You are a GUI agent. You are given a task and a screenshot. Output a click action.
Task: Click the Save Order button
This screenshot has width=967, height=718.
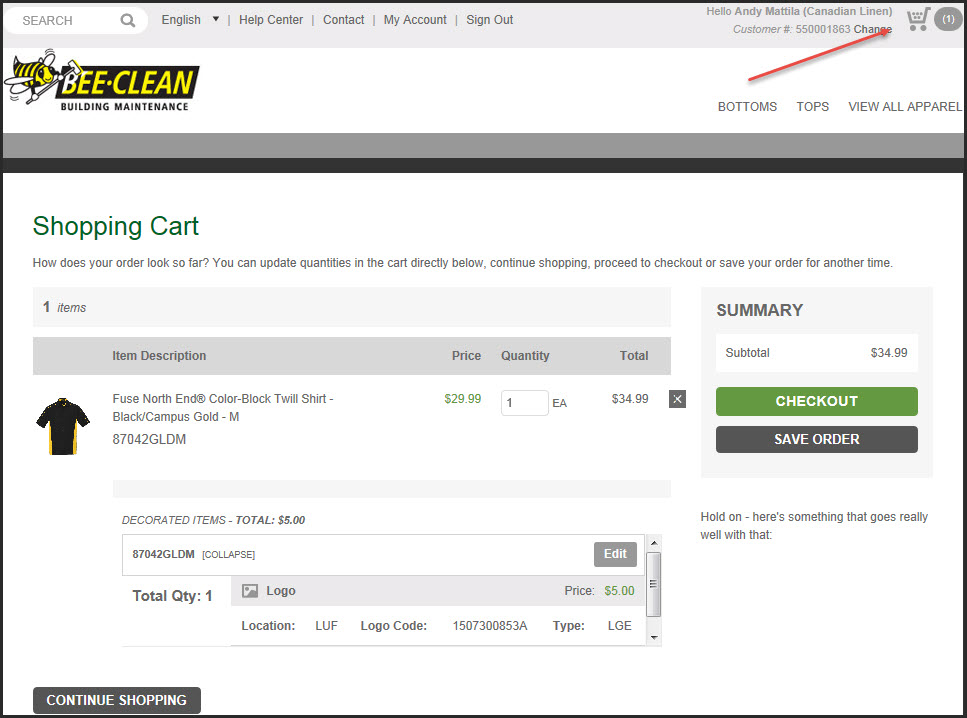tap(816, 439)
